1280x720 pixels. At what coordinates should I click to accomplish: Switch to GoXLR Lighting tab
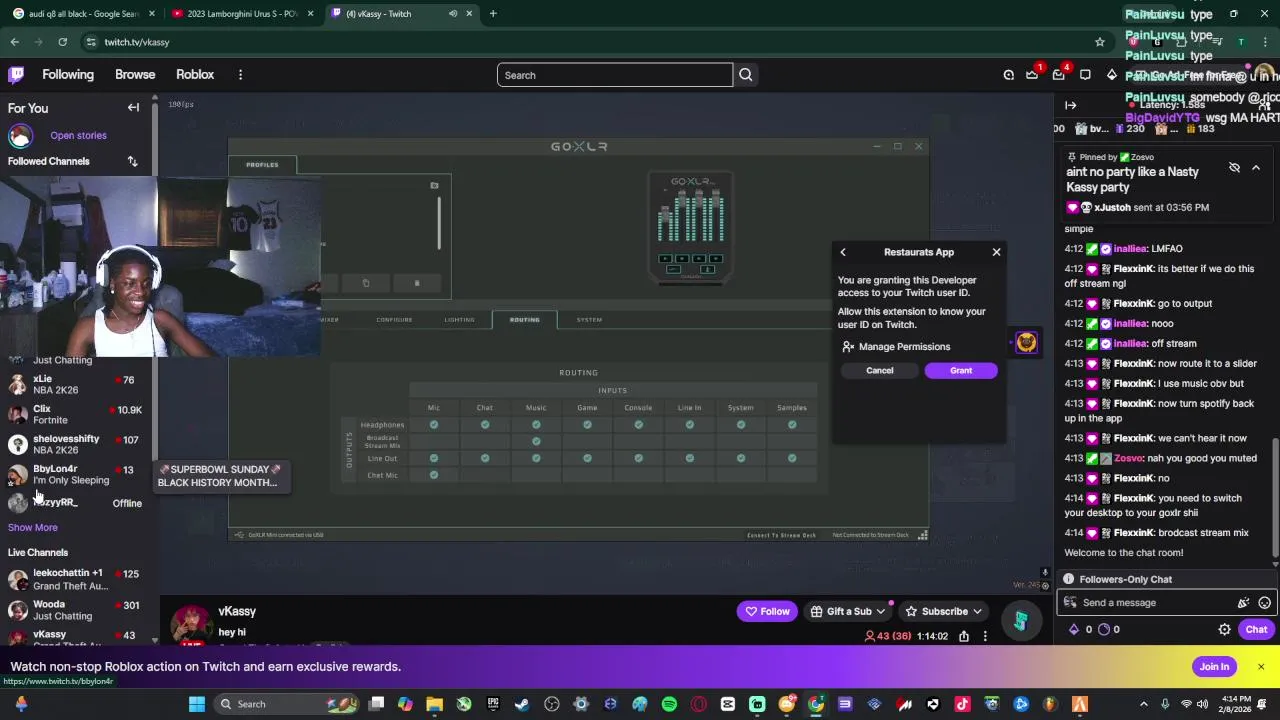point(460,320)
